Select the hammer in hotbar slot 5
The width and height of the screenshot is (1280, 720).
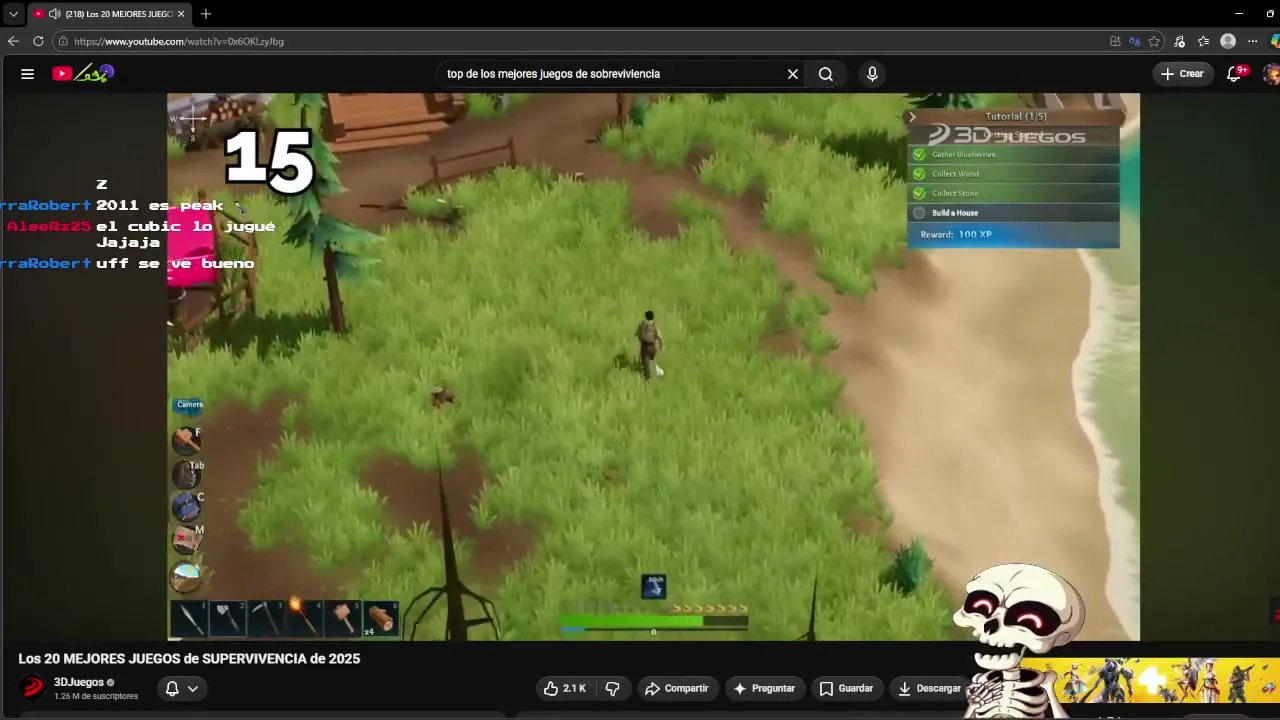tap(342, 619)
